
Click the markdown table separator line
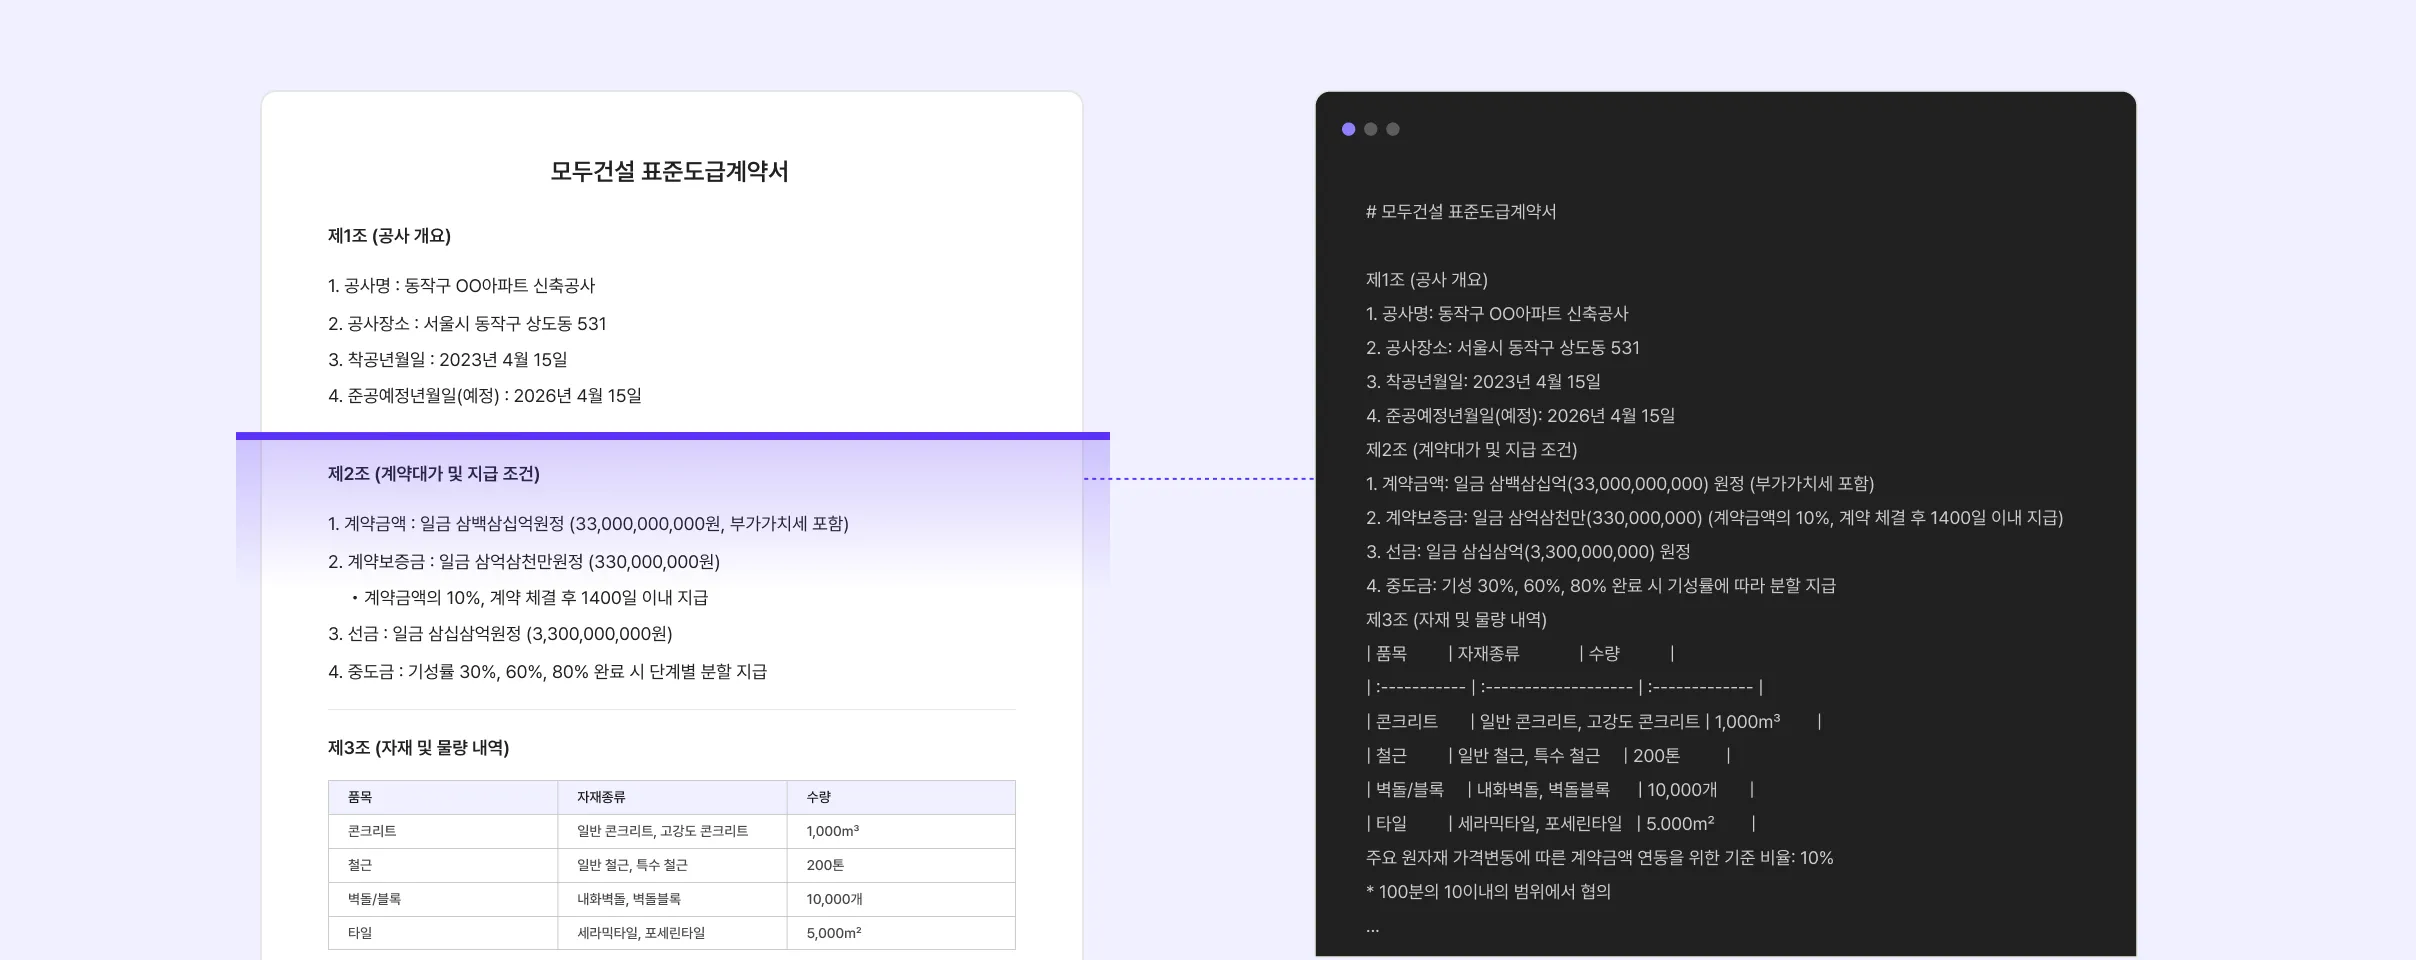[x=1565, y=687]
